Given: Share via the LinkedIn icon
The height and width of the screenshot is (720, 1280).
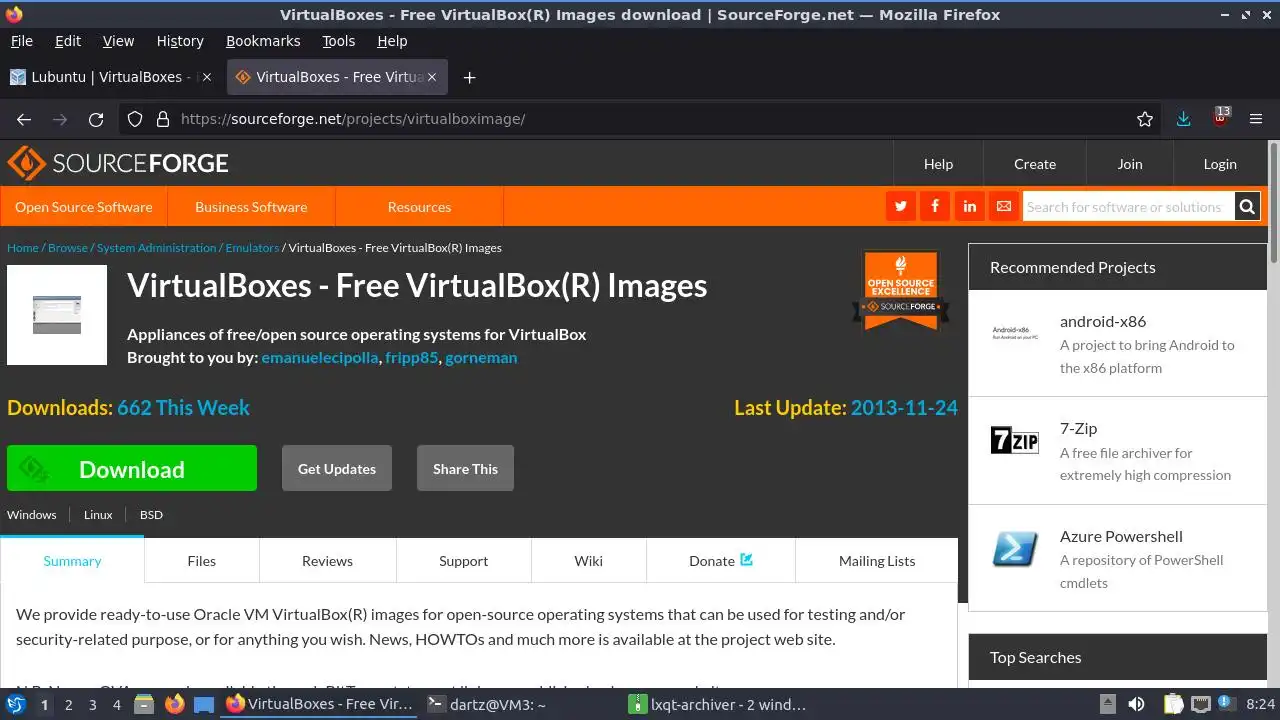Looking at the screenshot, I should click(x=969, y=206).
